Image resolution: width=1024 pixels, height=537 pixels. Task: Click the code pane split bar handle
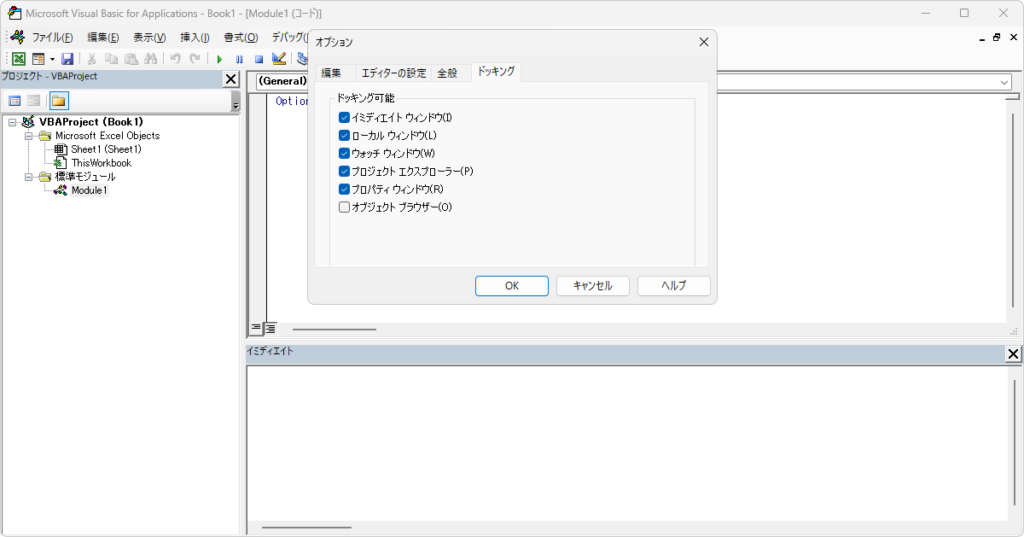(x=1012, y=97)
